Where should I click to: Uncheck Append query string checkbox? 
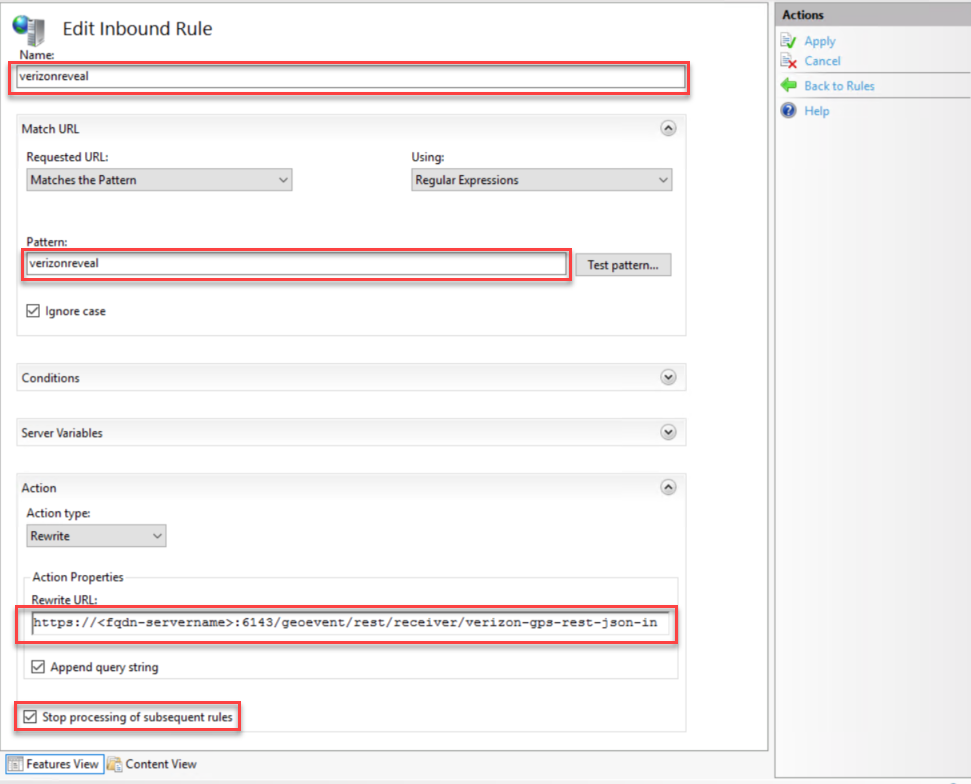(38, 667)
